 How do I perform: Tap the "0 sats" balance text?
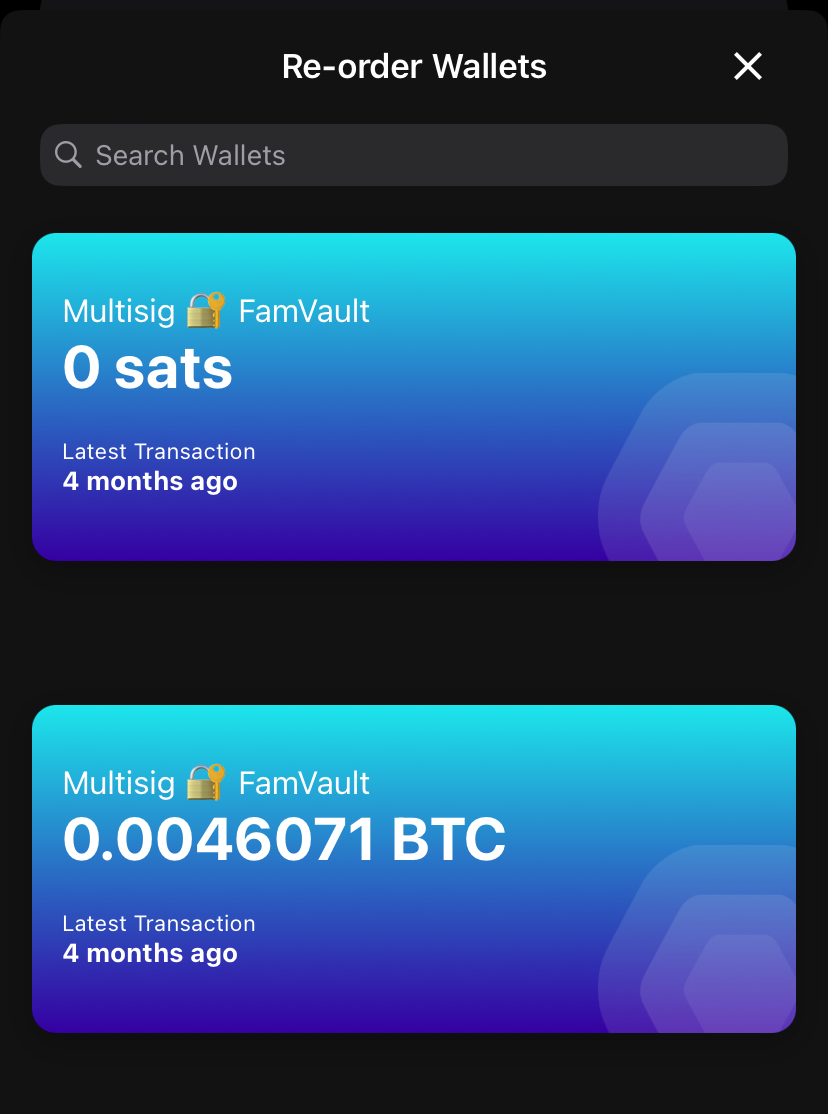click(x=148, y=368)
